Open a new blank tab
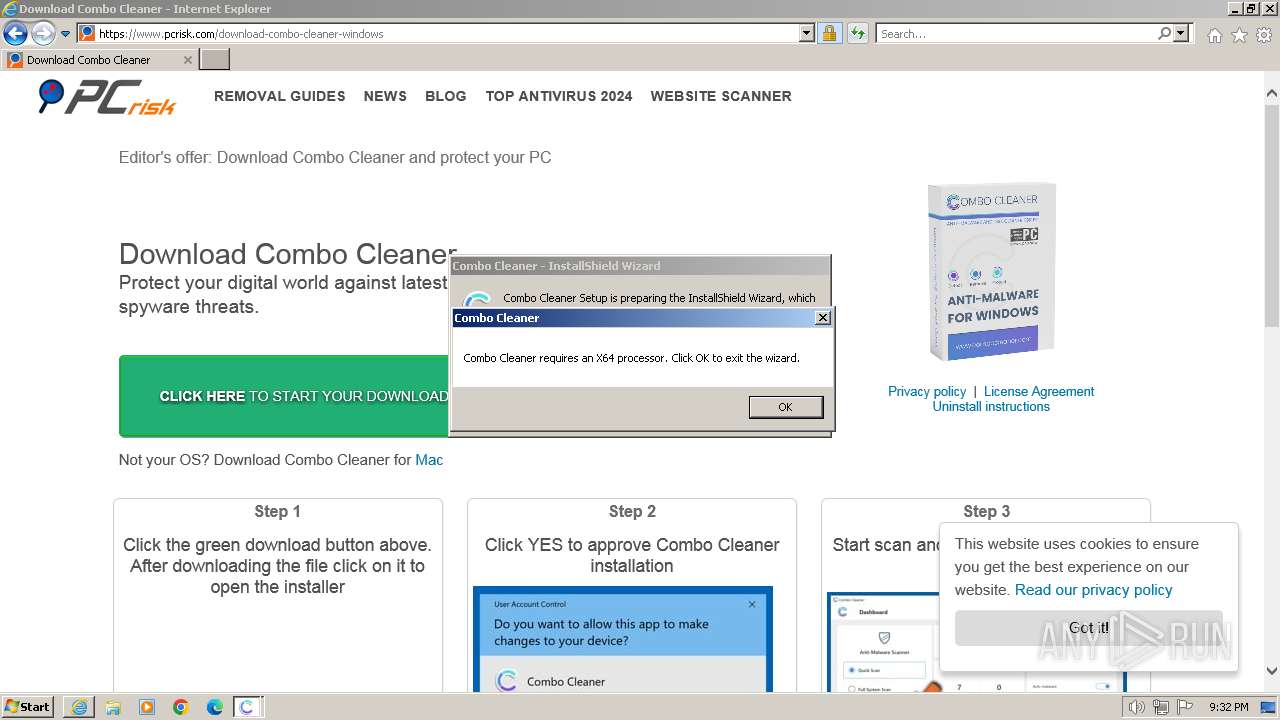The image size is (1280, 720). tap(215, 59)
